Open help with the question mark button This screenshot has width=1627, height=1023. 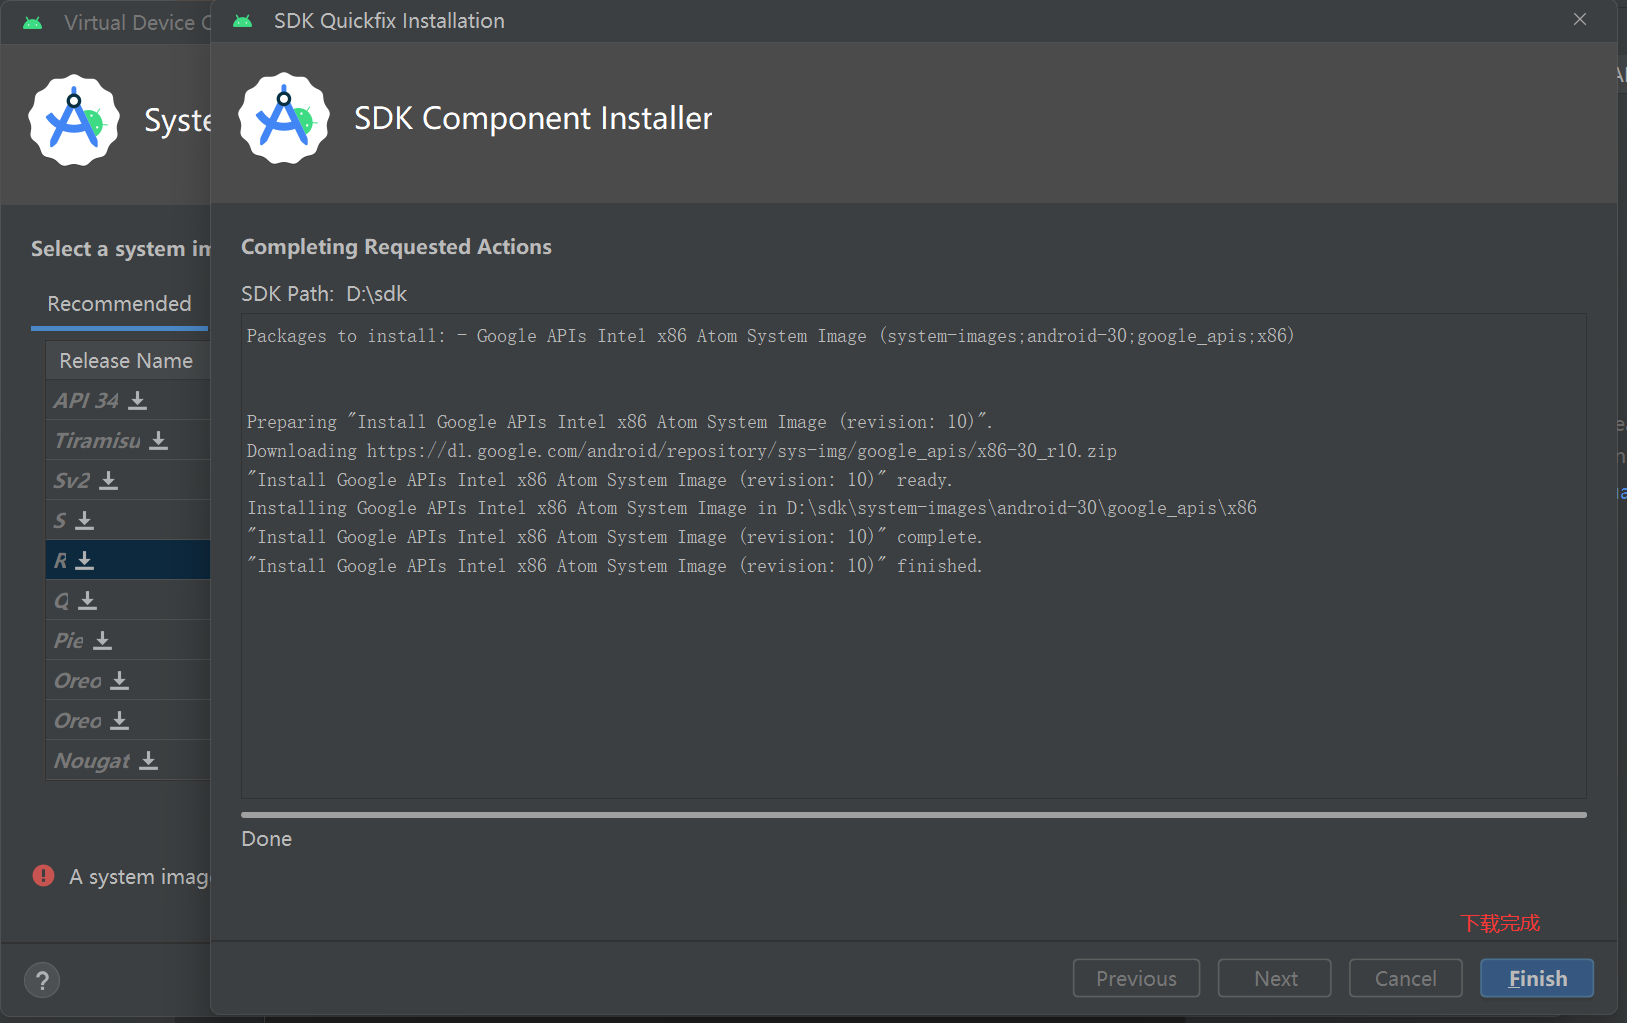point(42,980)
